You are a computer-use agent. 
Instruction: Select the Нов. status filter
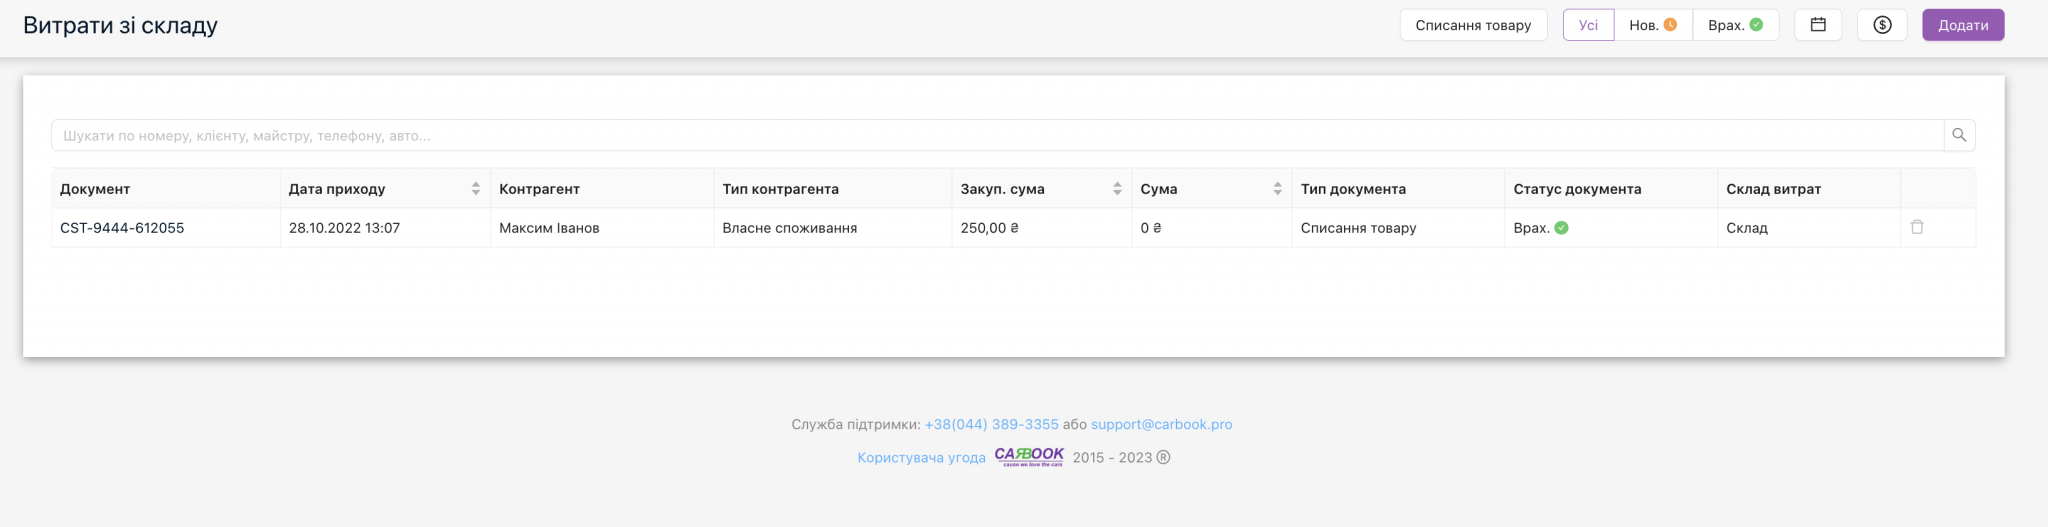click(1652, 25)
